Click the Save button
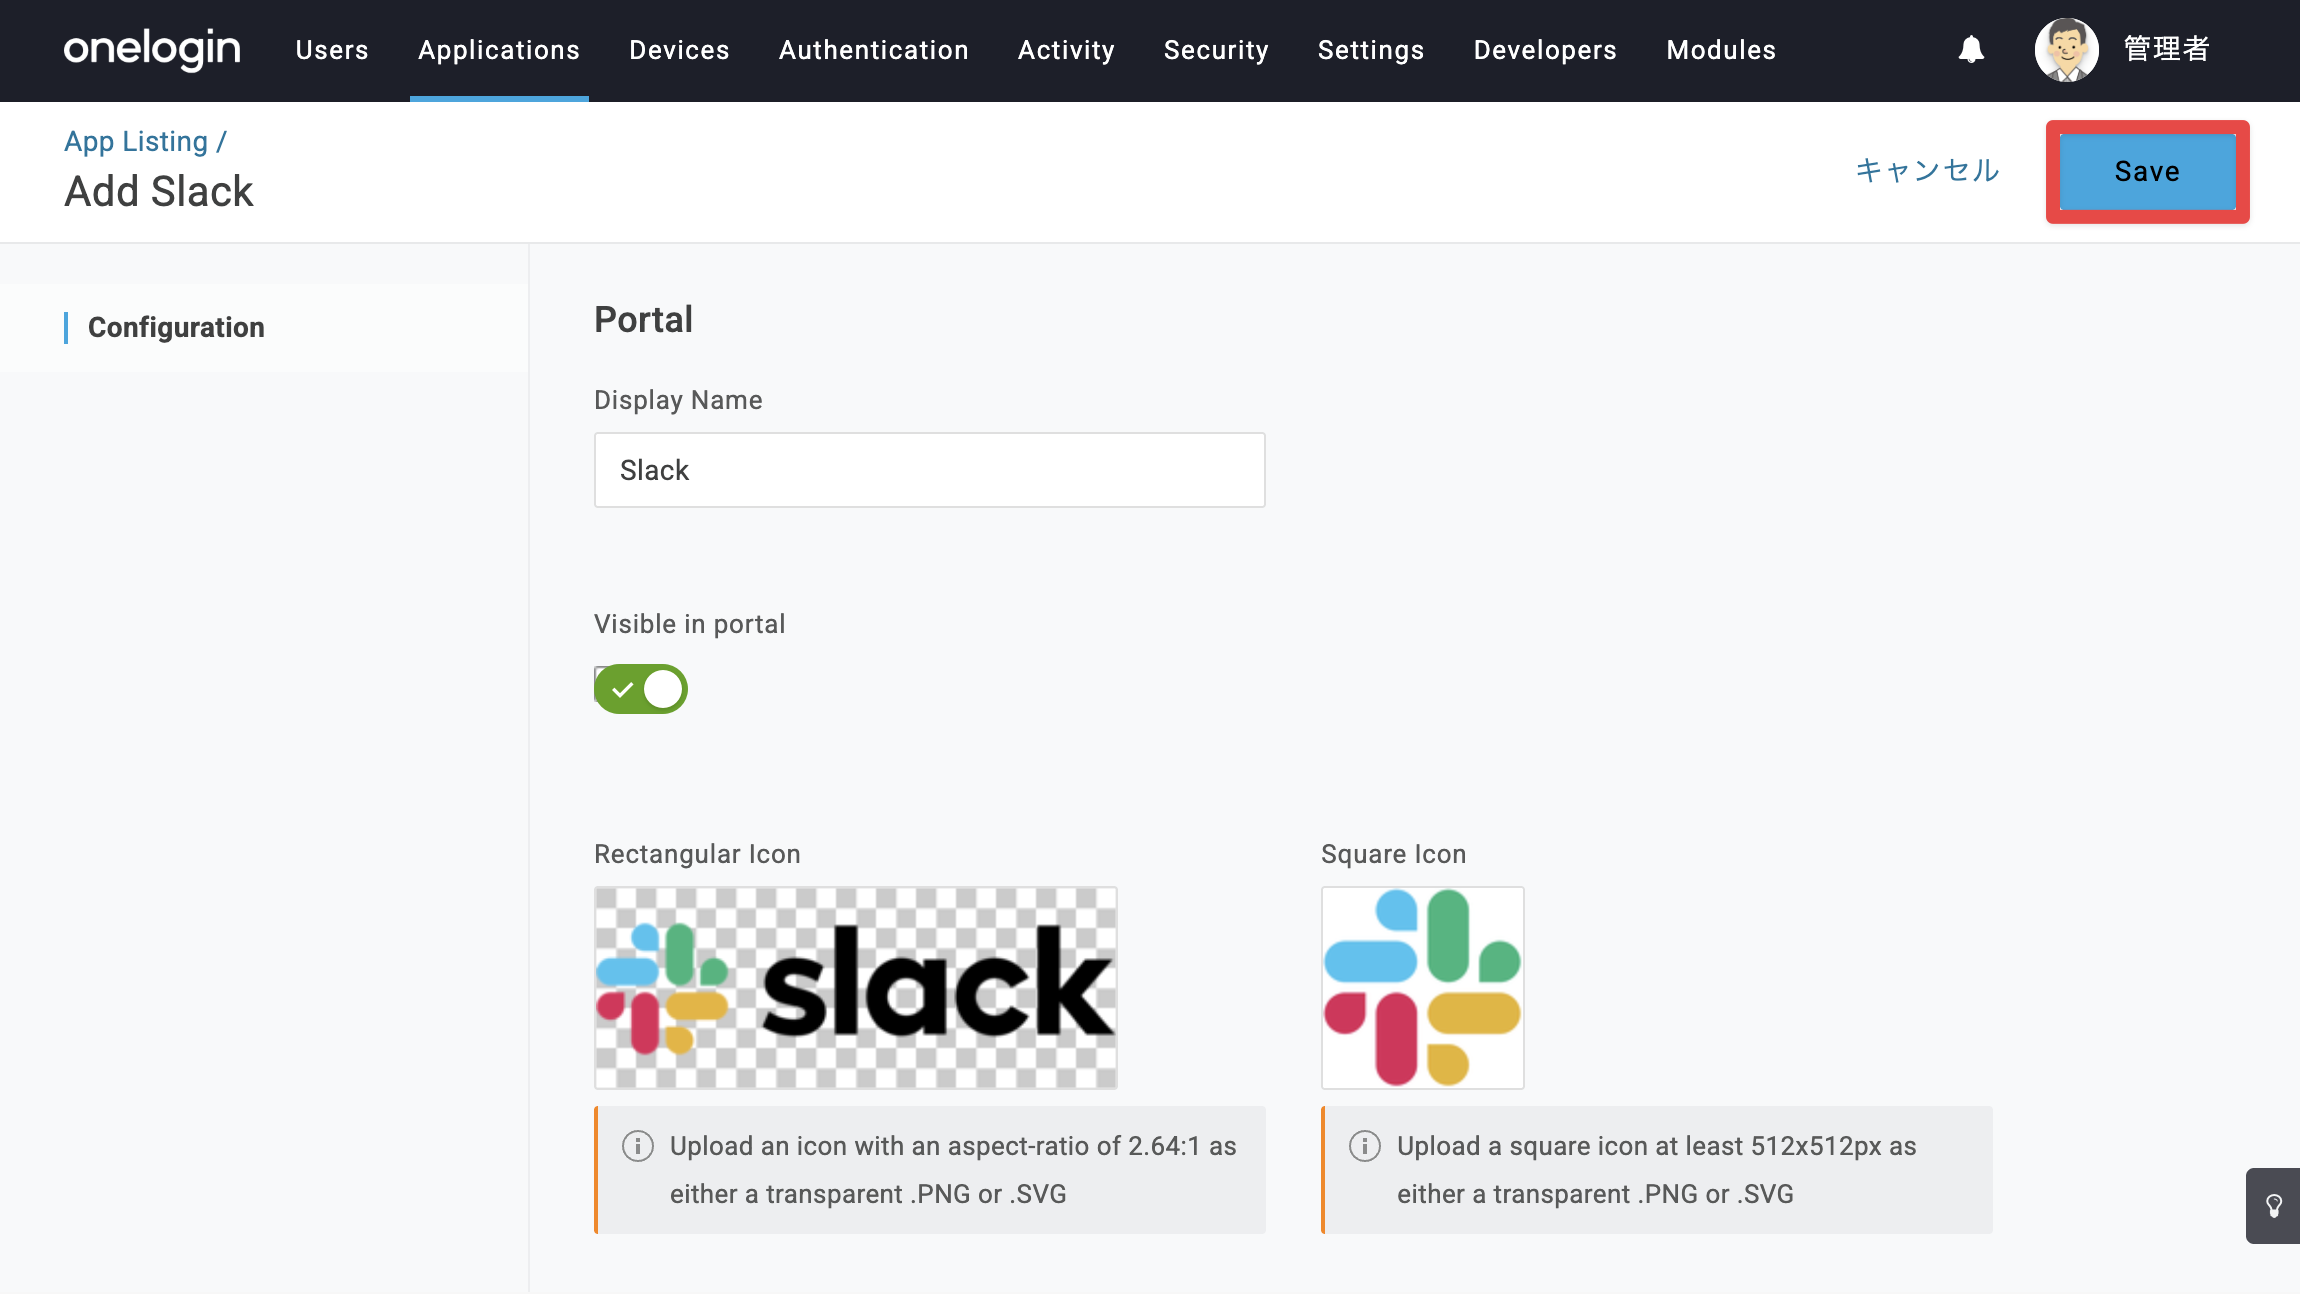2300x1294 pixels. (x=2147, y=172)
